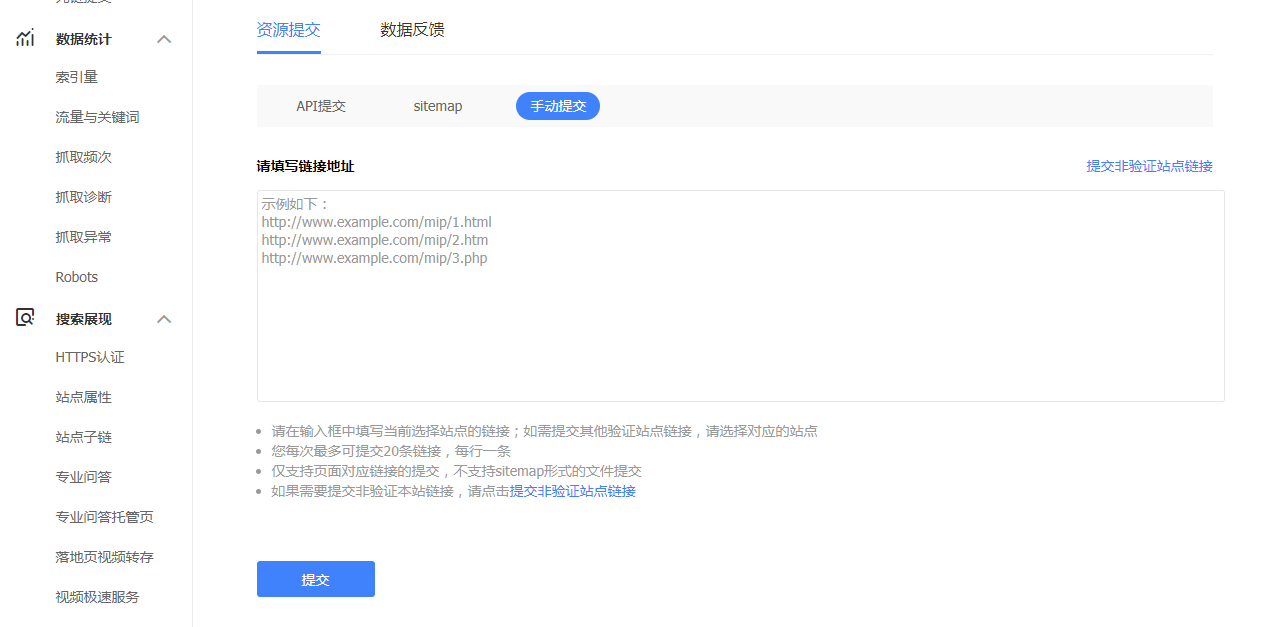Open 抓取诊断 sidebar item
Viewport: 1275px width, 627px height.
click(x=83, y=197)
